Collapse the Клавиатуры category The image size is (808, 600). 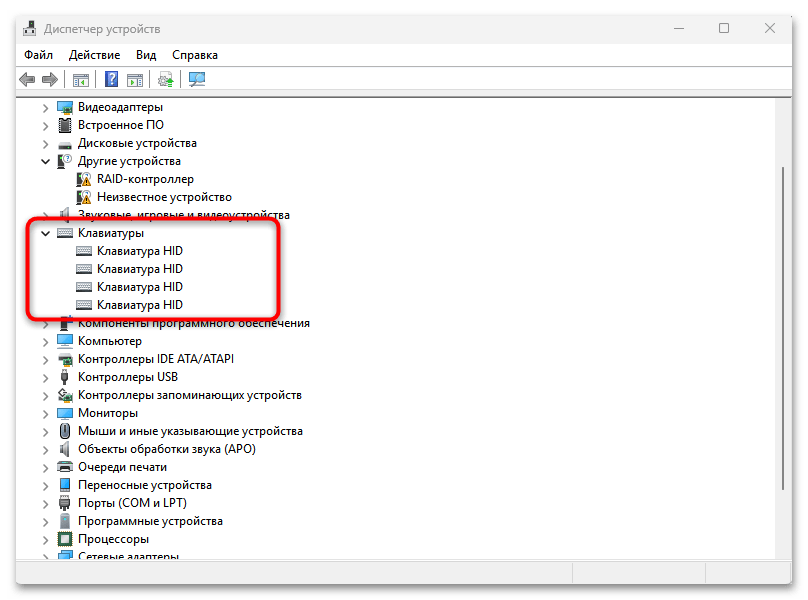[x=45, y=233]
